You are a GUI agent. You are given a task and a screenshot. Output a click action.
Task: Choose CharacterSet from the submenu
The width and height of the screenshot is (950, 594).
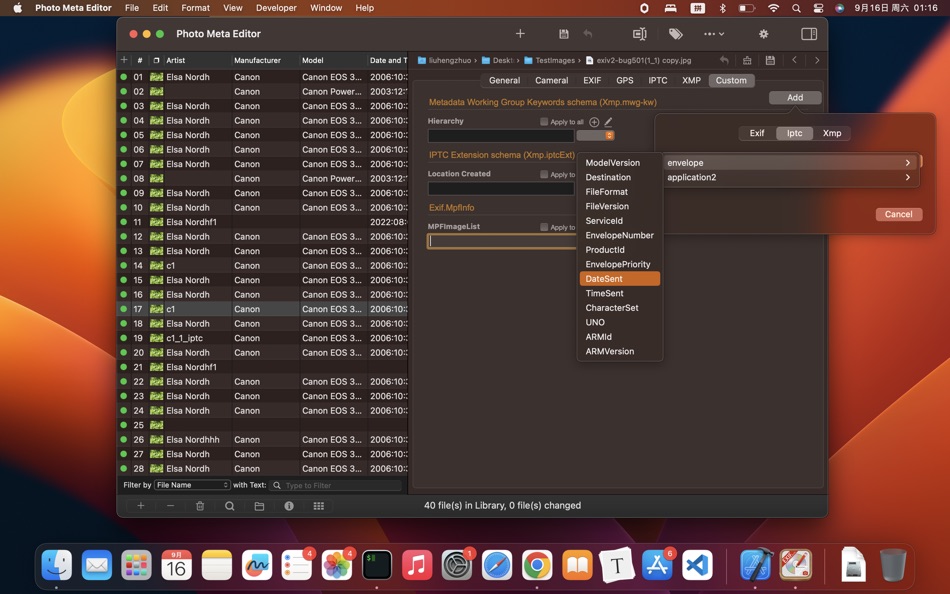point(620,308)
